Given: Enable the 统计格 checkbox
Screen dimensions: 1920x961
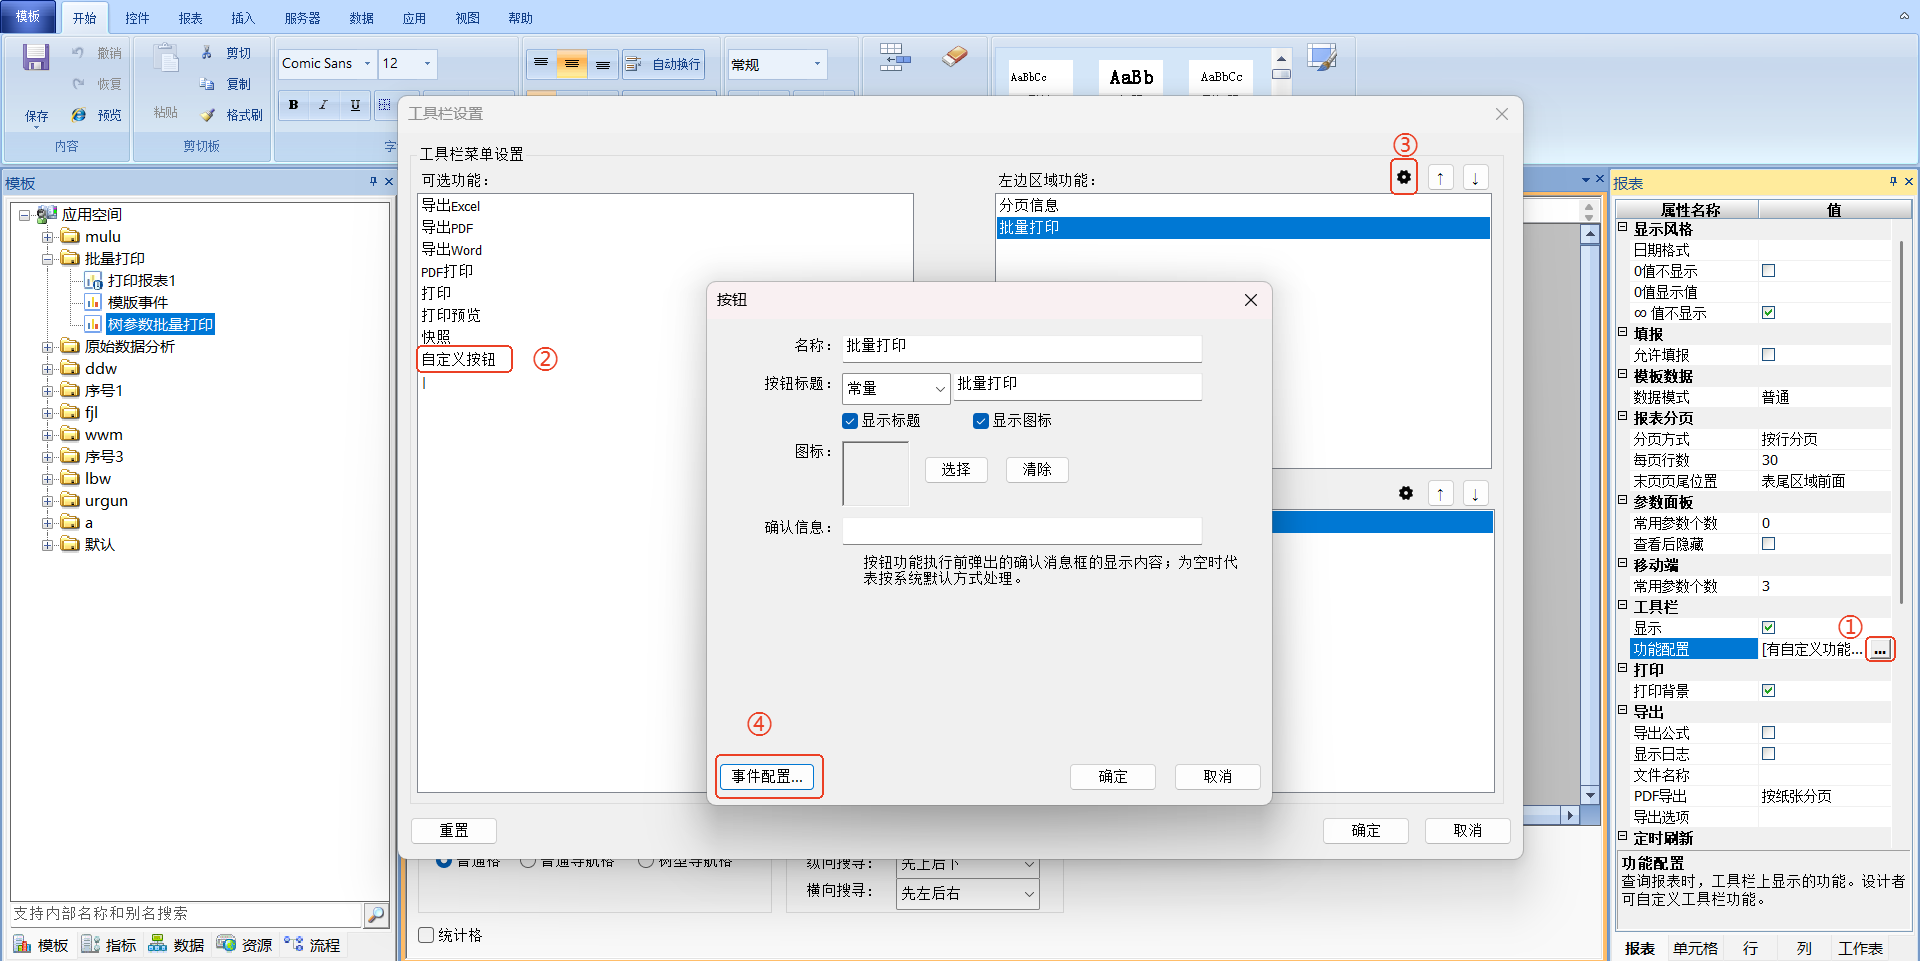Looking at the screenshot, I should 427,935.
